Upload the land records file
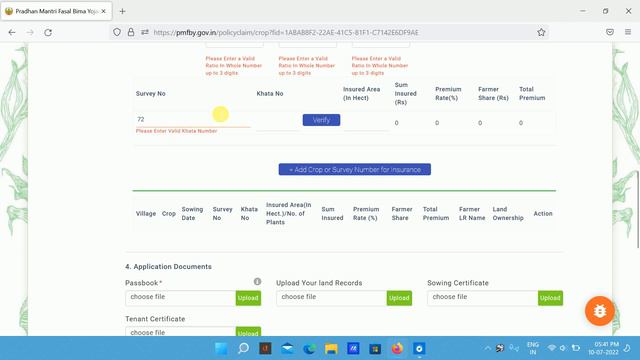This screenshot has height=360, width=640. [x=399, y=298]
